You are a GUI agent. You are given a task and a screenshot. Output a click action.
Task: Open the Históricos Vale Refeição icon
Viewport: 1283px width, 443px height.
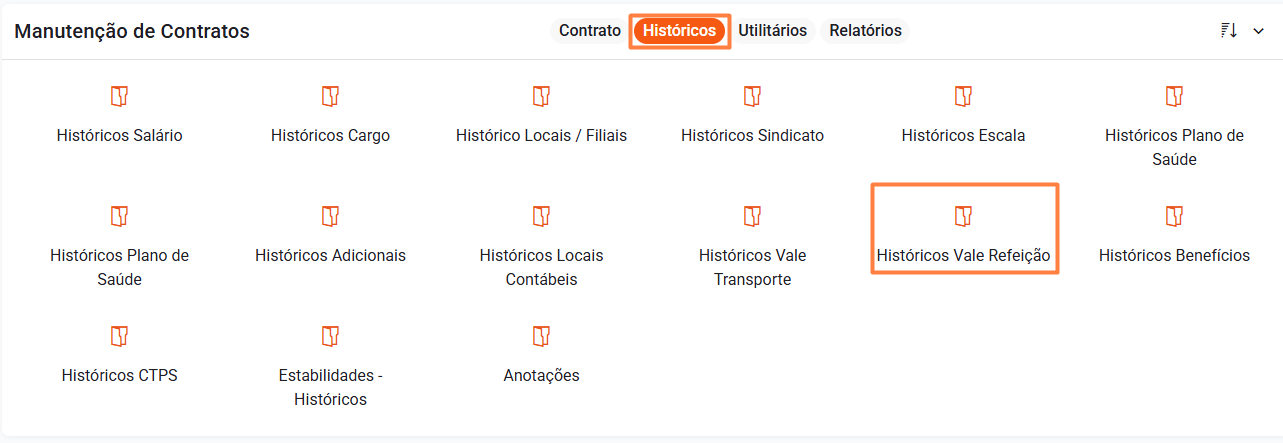pos(963,216)
